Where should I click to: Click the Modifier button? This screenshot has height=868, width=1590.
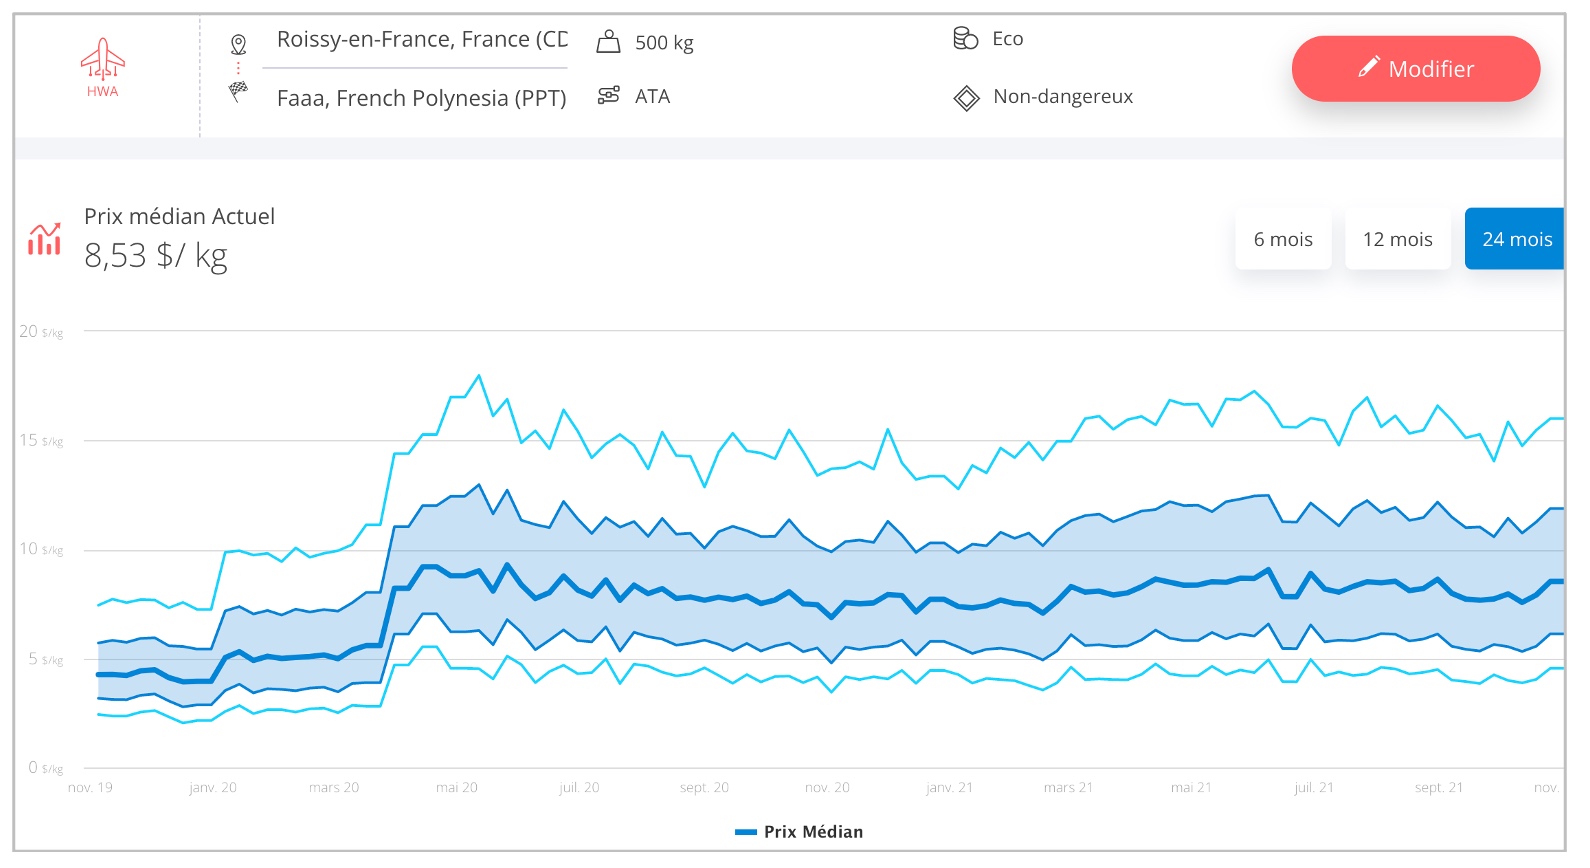[x=1415, y=69]
